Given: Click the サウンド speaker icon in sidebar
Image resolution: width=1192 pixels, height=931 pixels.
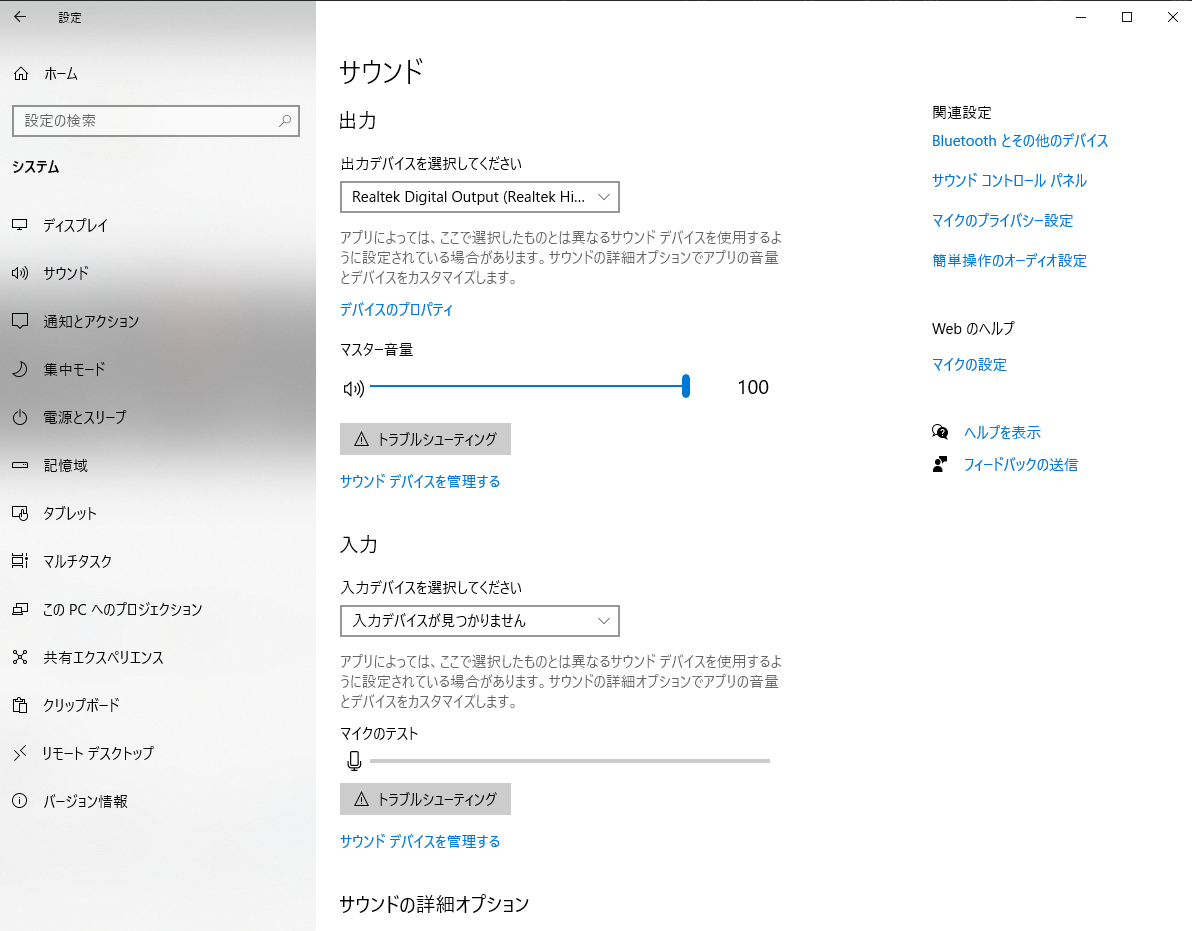Looking at the screenshot, I should pyautogui.click(x=22, y=273).
